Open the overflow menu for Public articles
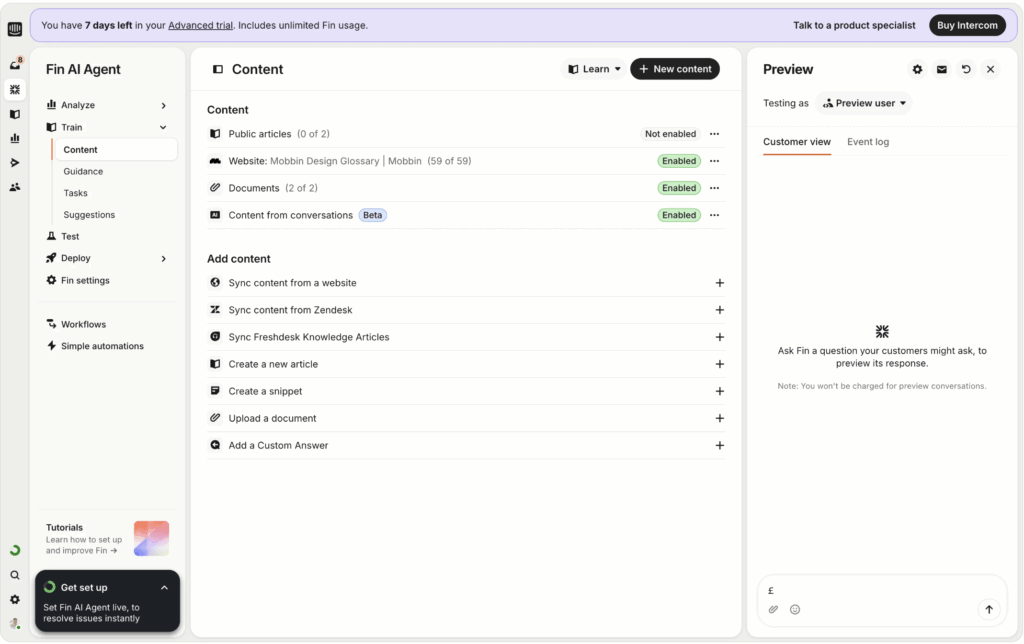Viewport: 1024px width, 644px height. point(714,133)
